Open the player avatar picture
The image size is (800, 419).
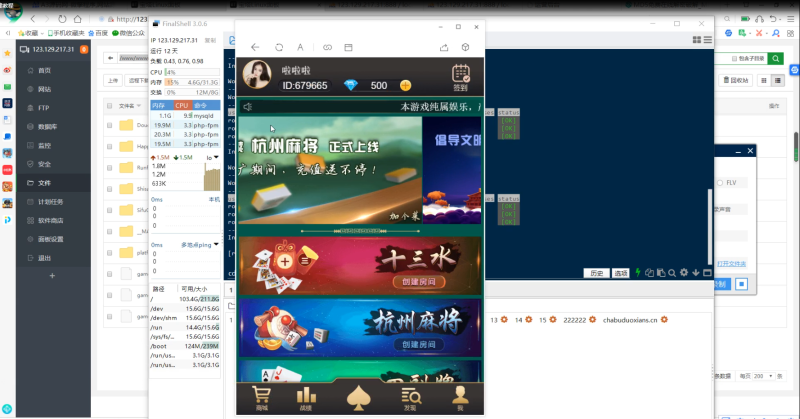[257, 75]
